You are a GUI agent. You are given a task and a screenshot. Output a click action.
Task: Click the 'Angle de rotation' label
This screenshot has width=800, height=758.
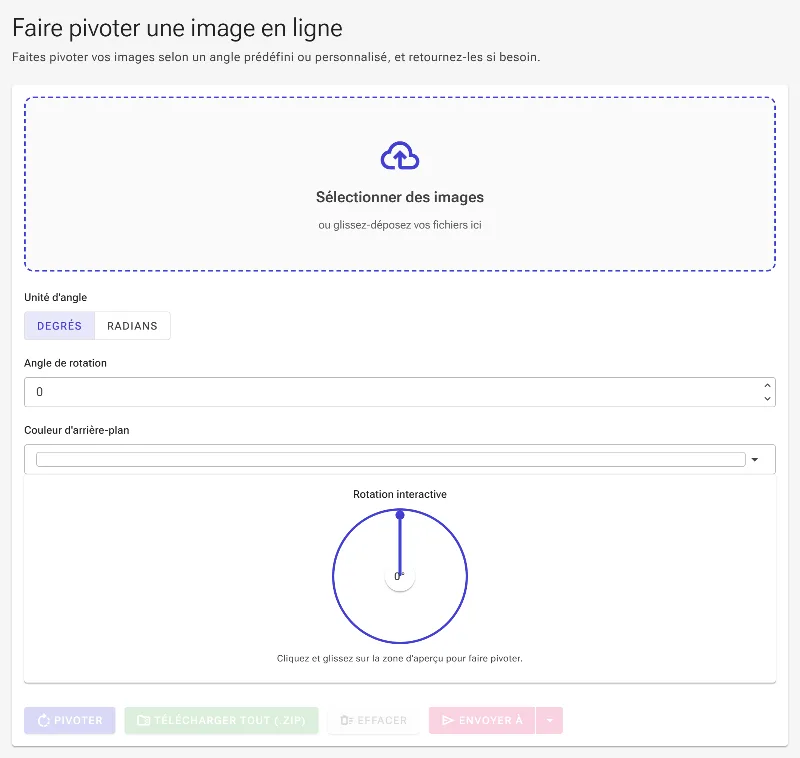click(x=65, y=363)
